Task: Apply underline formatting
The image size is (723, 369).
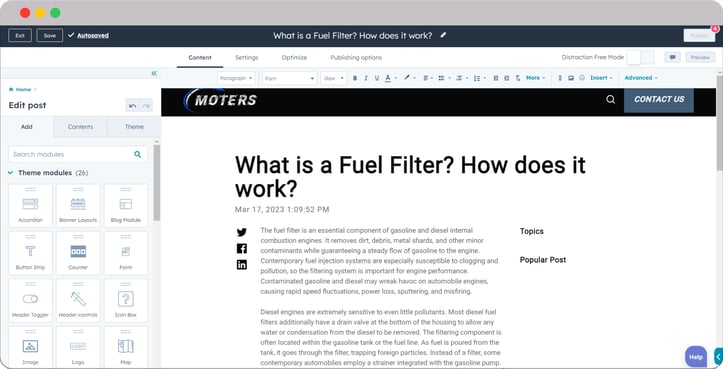Action: click(x=377, y=78)
